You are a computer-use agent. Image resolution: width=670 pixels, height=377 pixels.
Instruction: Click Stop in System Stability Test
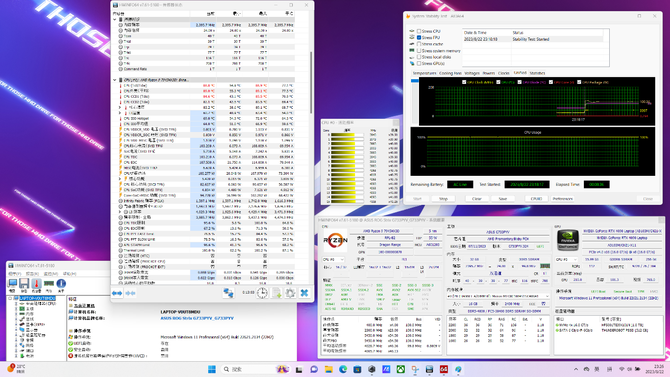click(444, 199)
